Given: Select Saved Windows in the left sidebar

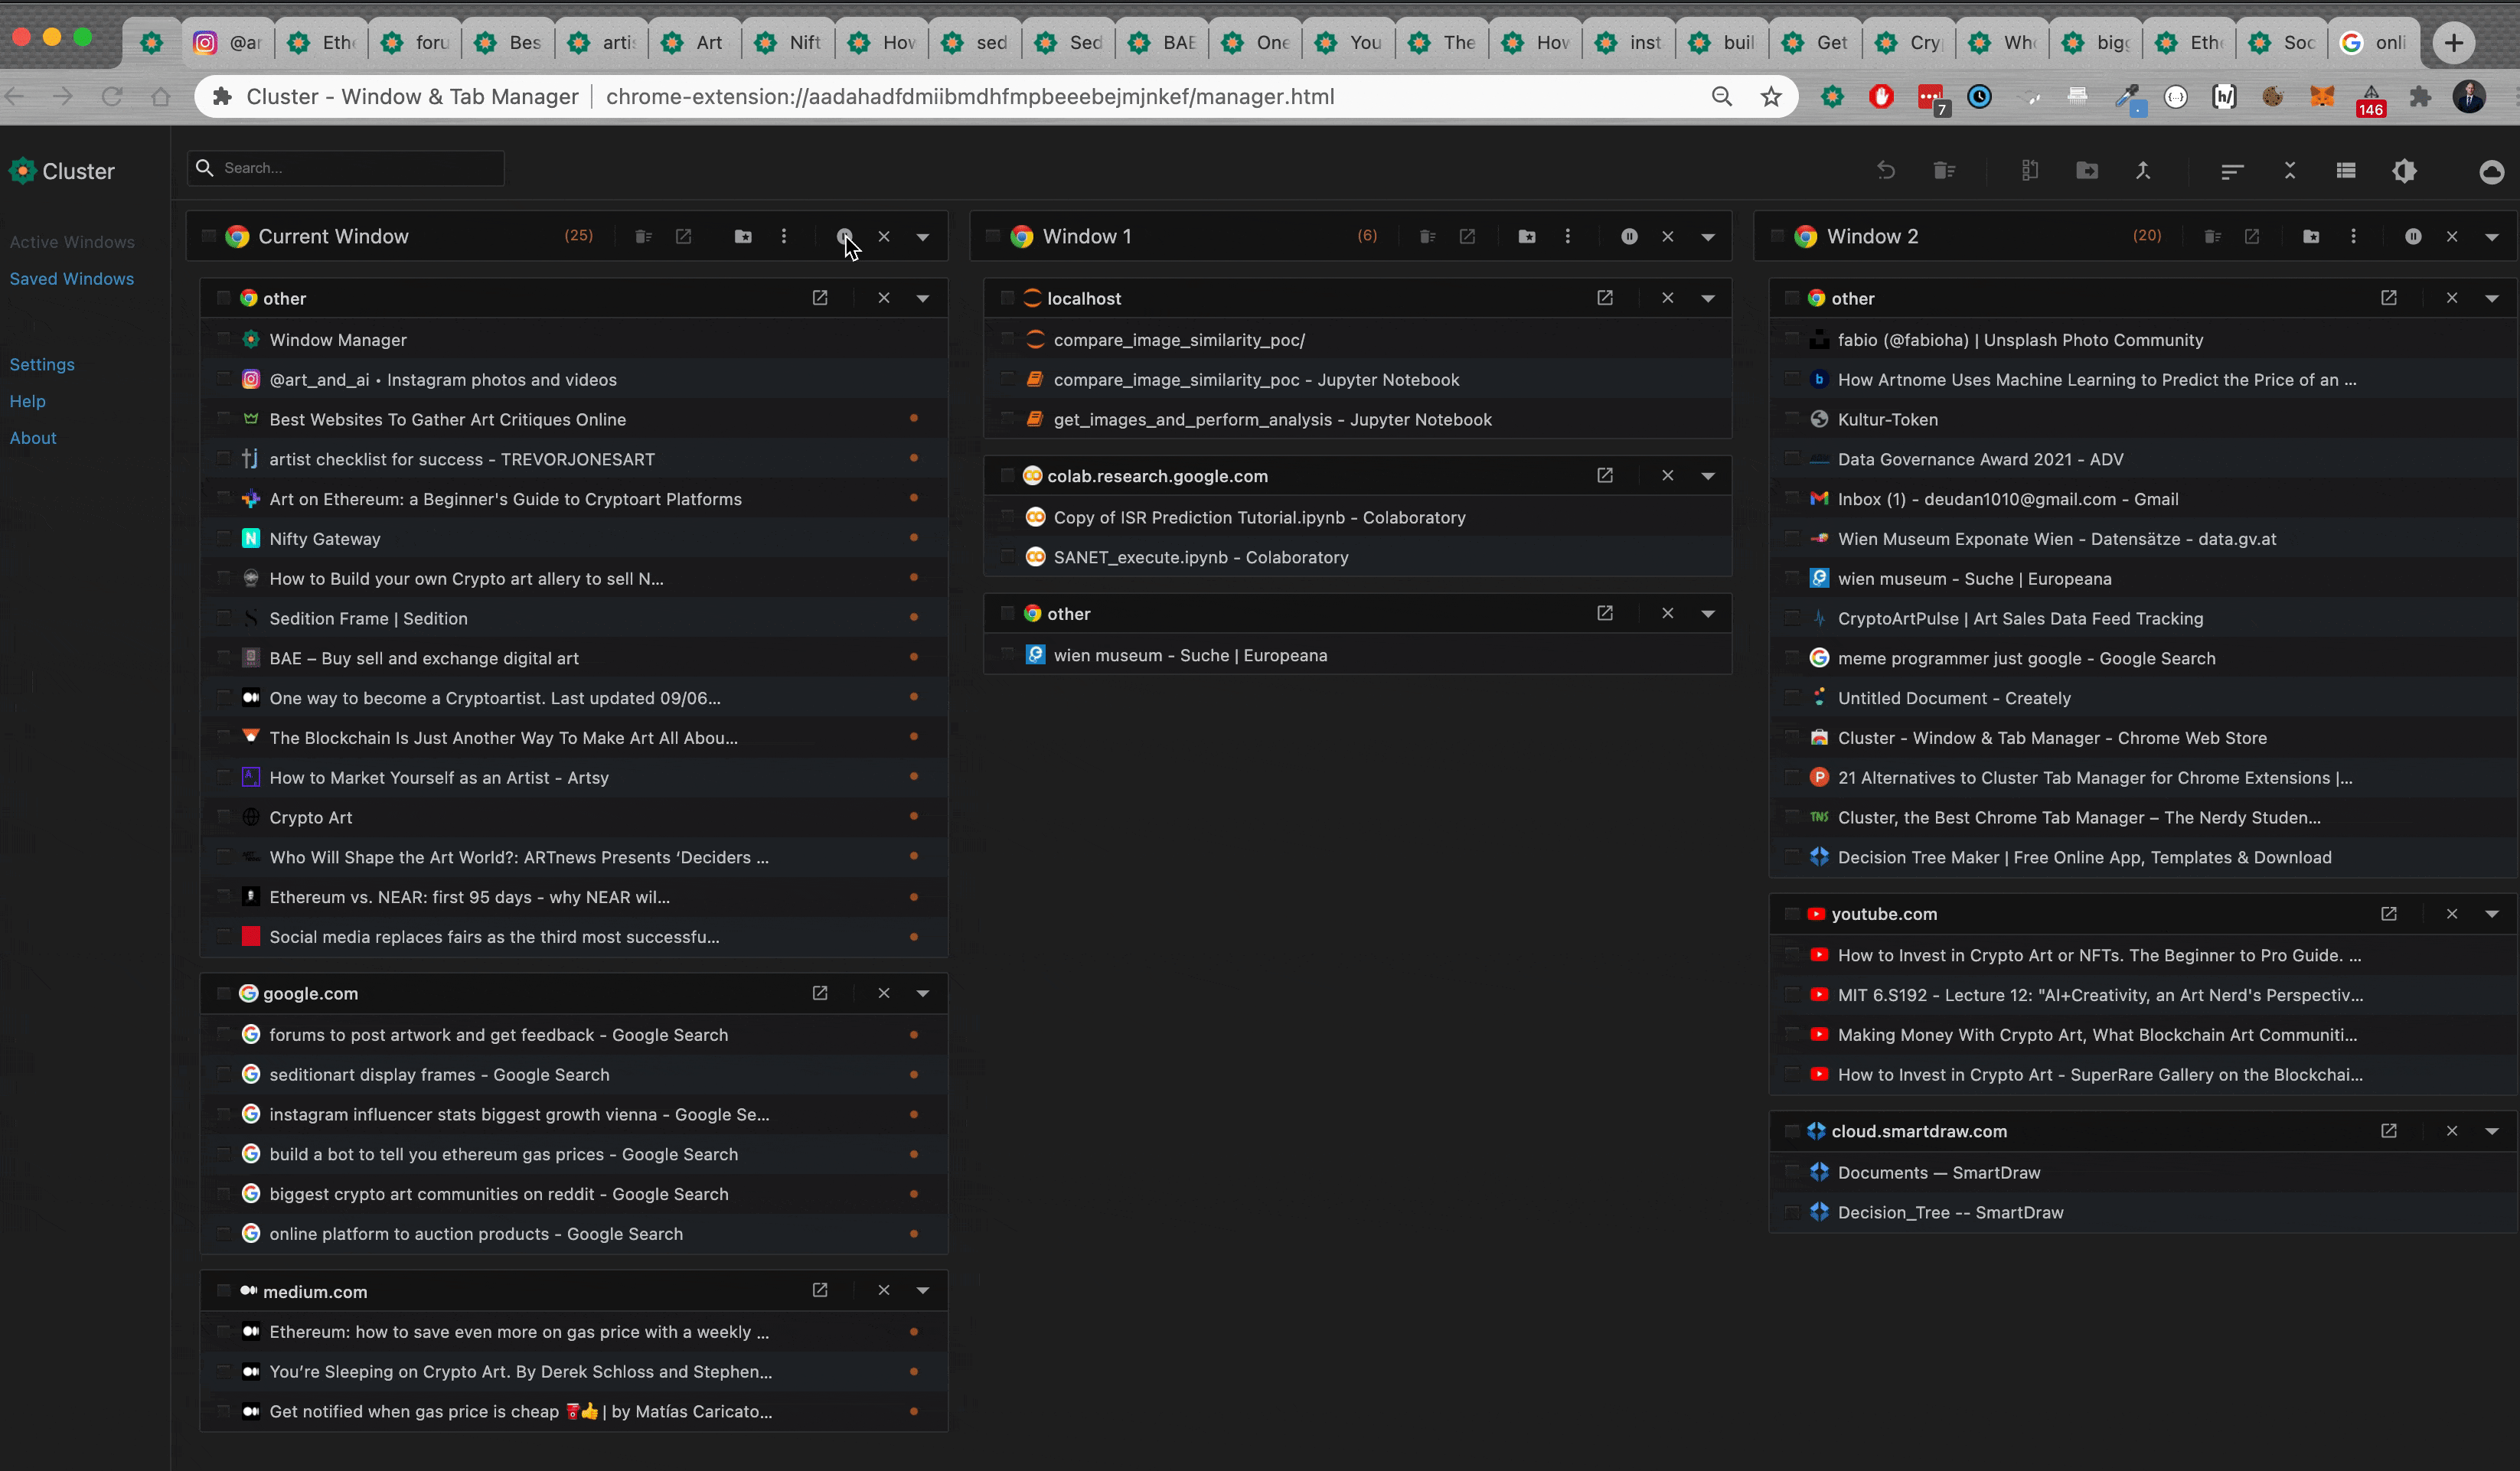Looking at the screenshot, I should click(x=70, y=277).
